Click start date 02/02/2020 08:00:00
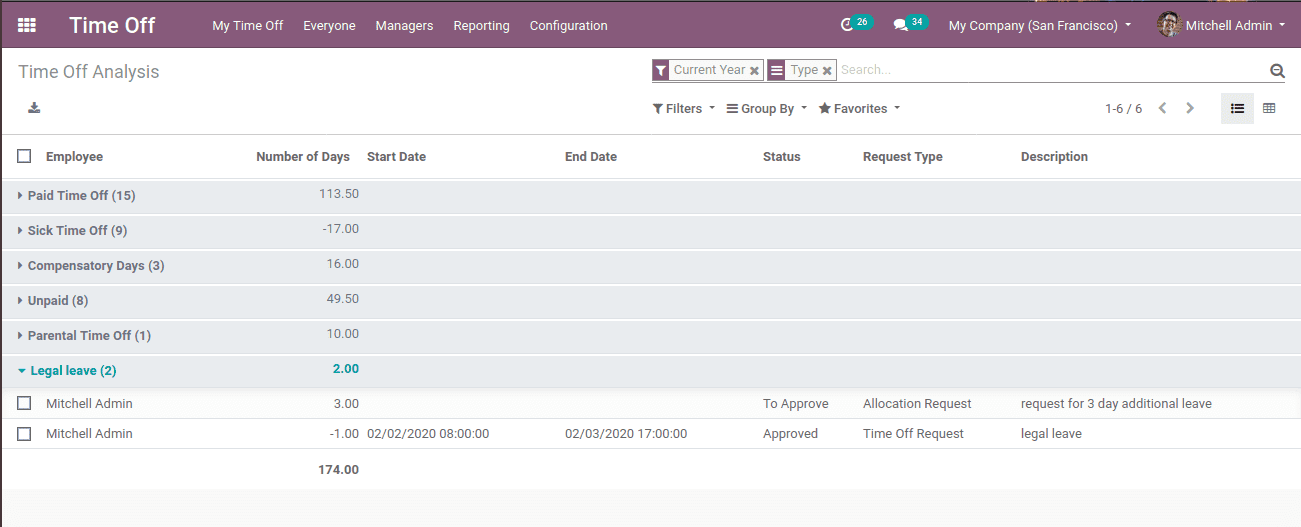This screenshot has height=527, width=1301. [428, 434]
